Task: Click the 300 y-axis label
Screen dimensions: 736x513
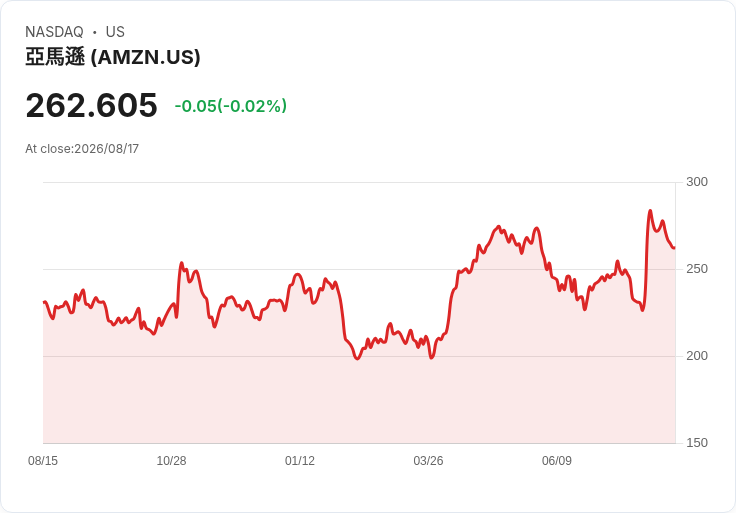Action: (697, 182)
